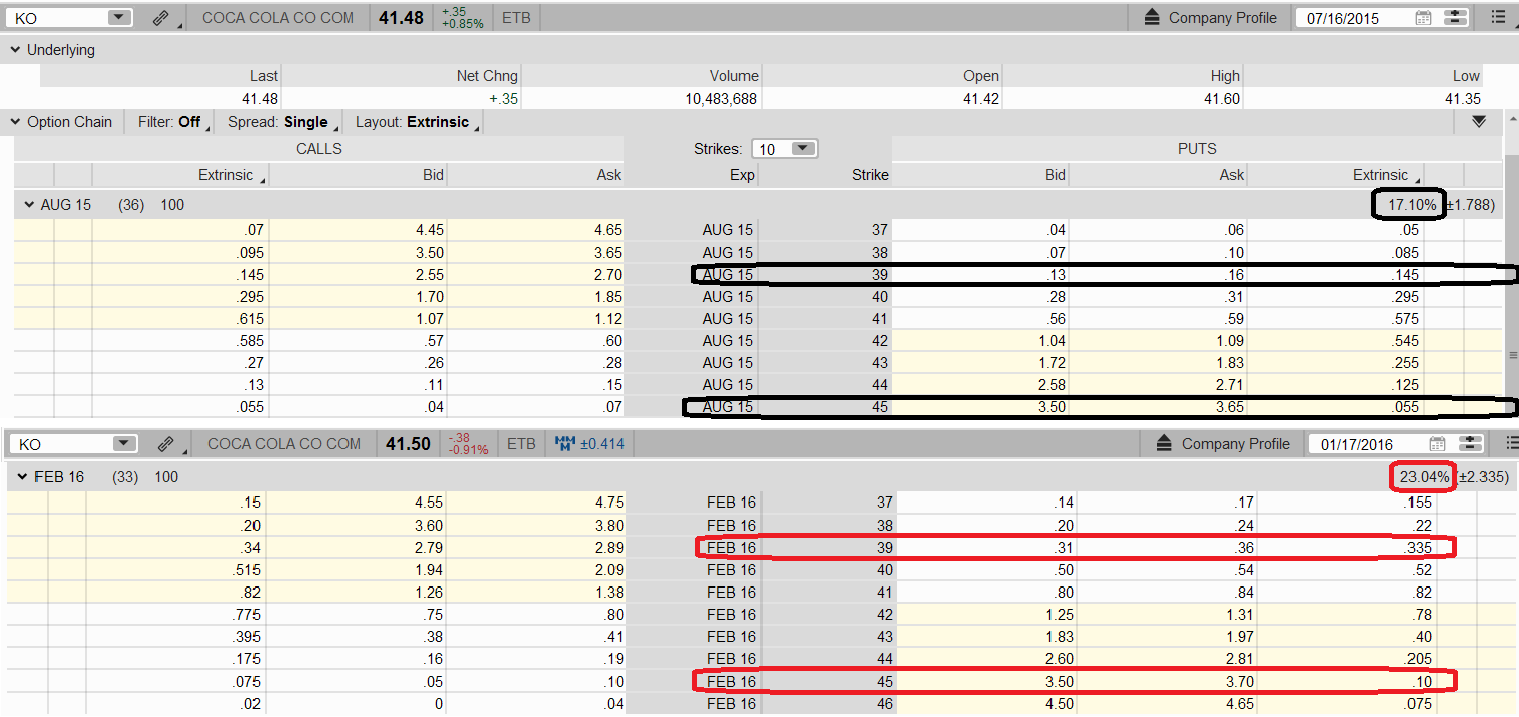Click the Exp column header
The image size is (1519, 717).
742,175
